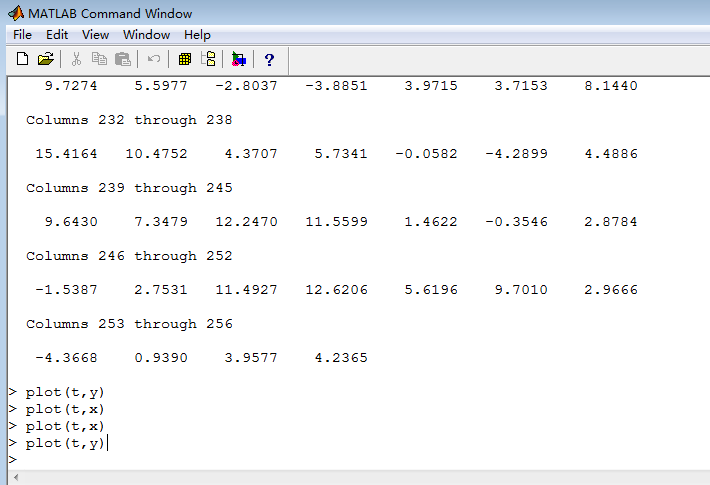
Task: Click the value 15.4164
Action: pos(66,154)
